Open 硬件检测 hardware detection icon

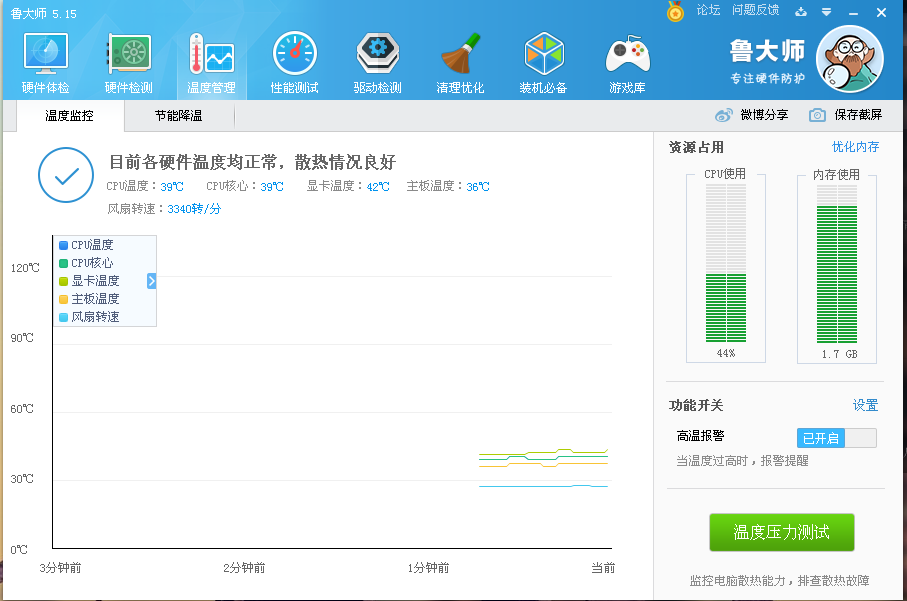click(x=128, y=53)
